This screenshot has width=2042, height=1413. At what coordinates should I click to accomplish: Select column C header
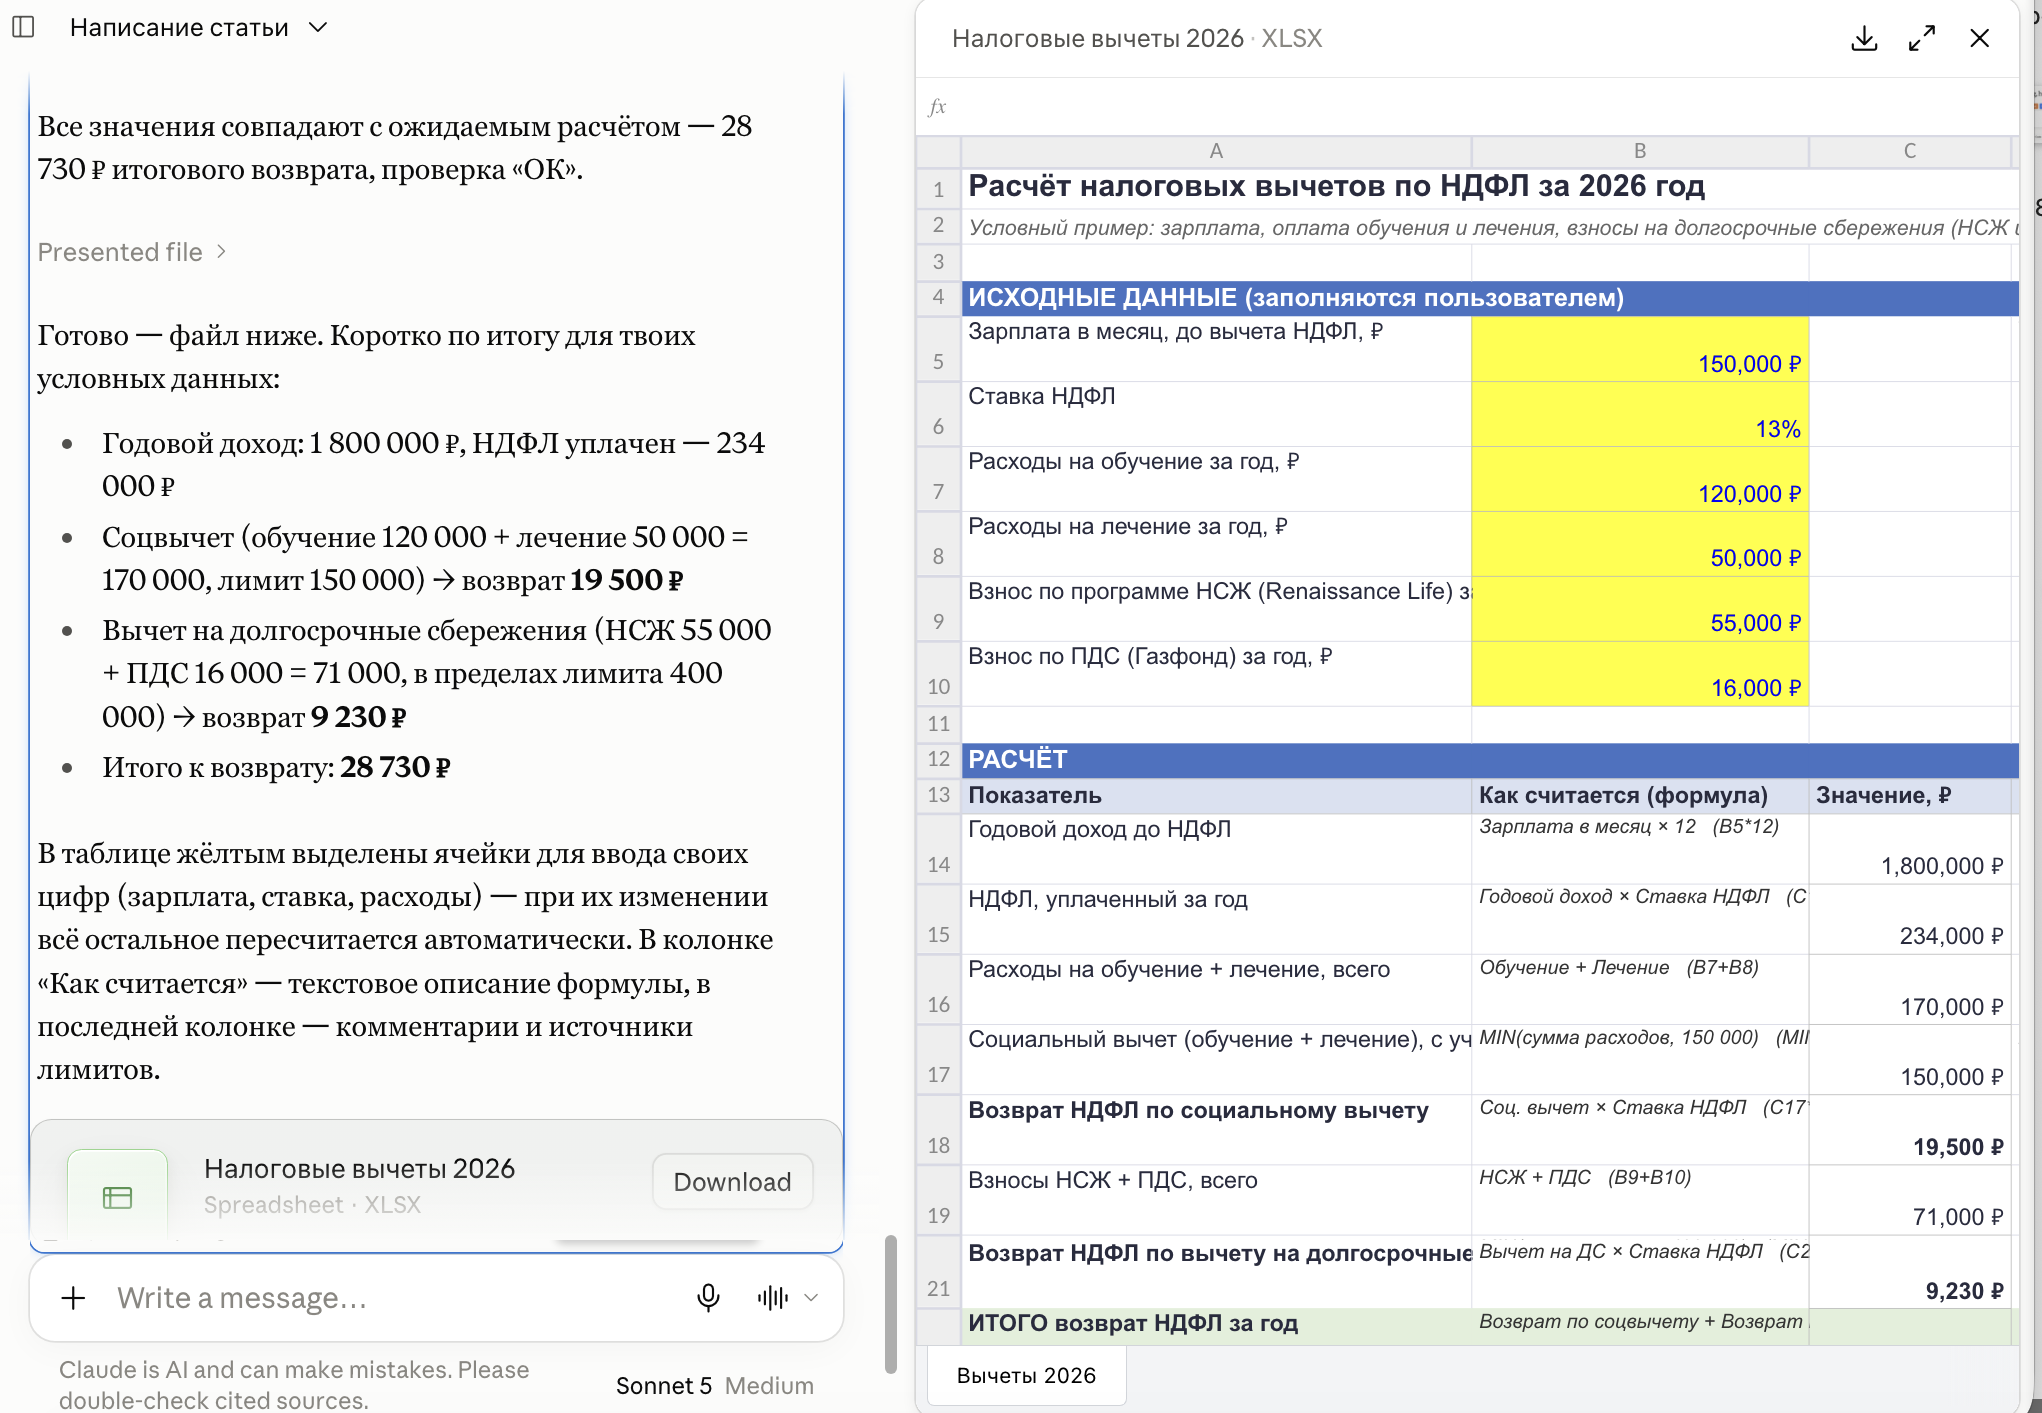1910,151
